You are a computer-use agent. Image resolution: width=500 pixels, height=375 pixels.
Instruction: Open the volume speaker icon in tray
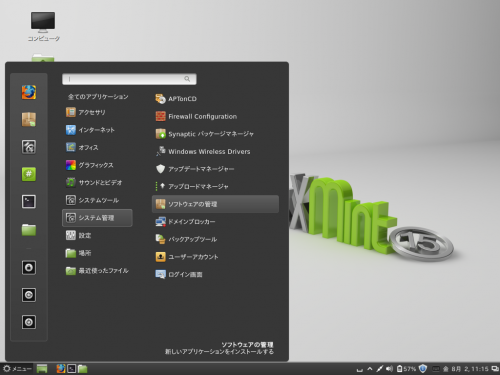389,369
